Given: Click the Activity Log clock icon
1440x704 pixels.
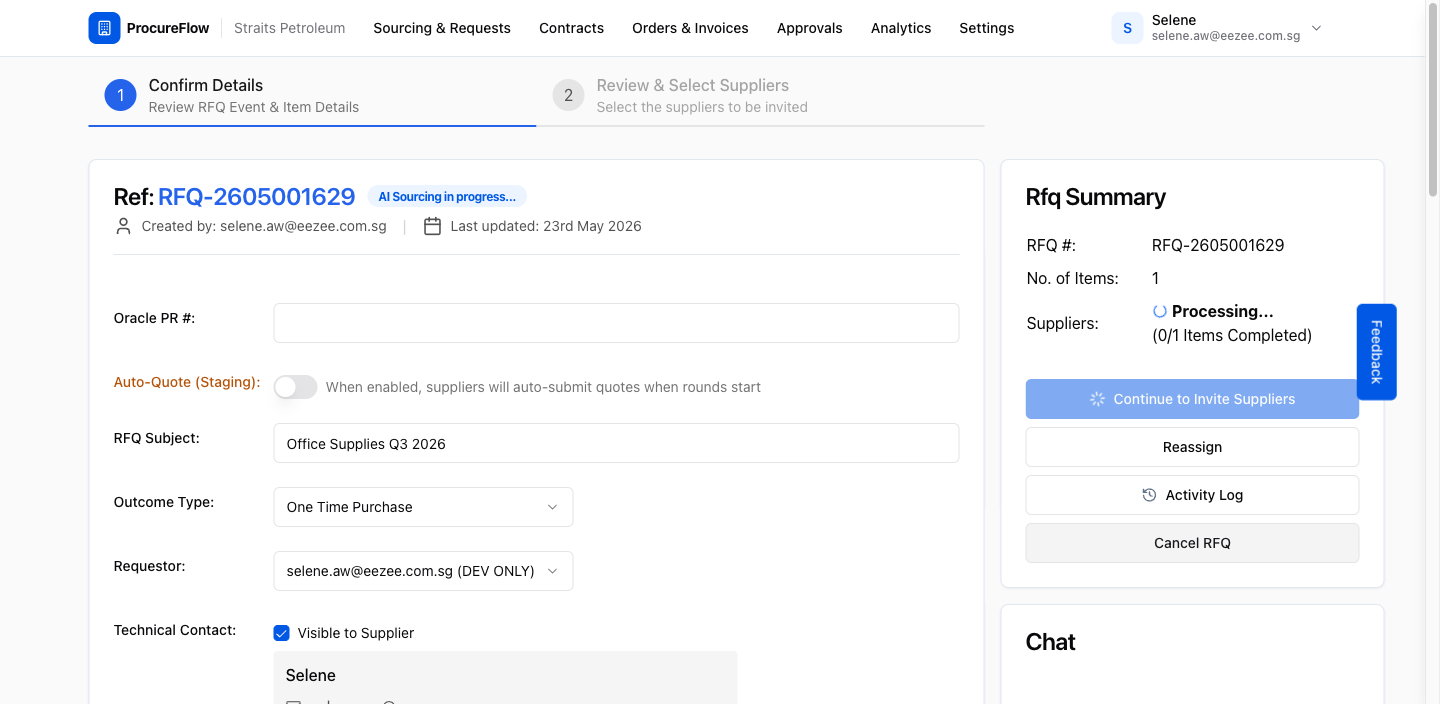Looking at the screenshot, I should pyautogui.click(x=1149, y=495).
